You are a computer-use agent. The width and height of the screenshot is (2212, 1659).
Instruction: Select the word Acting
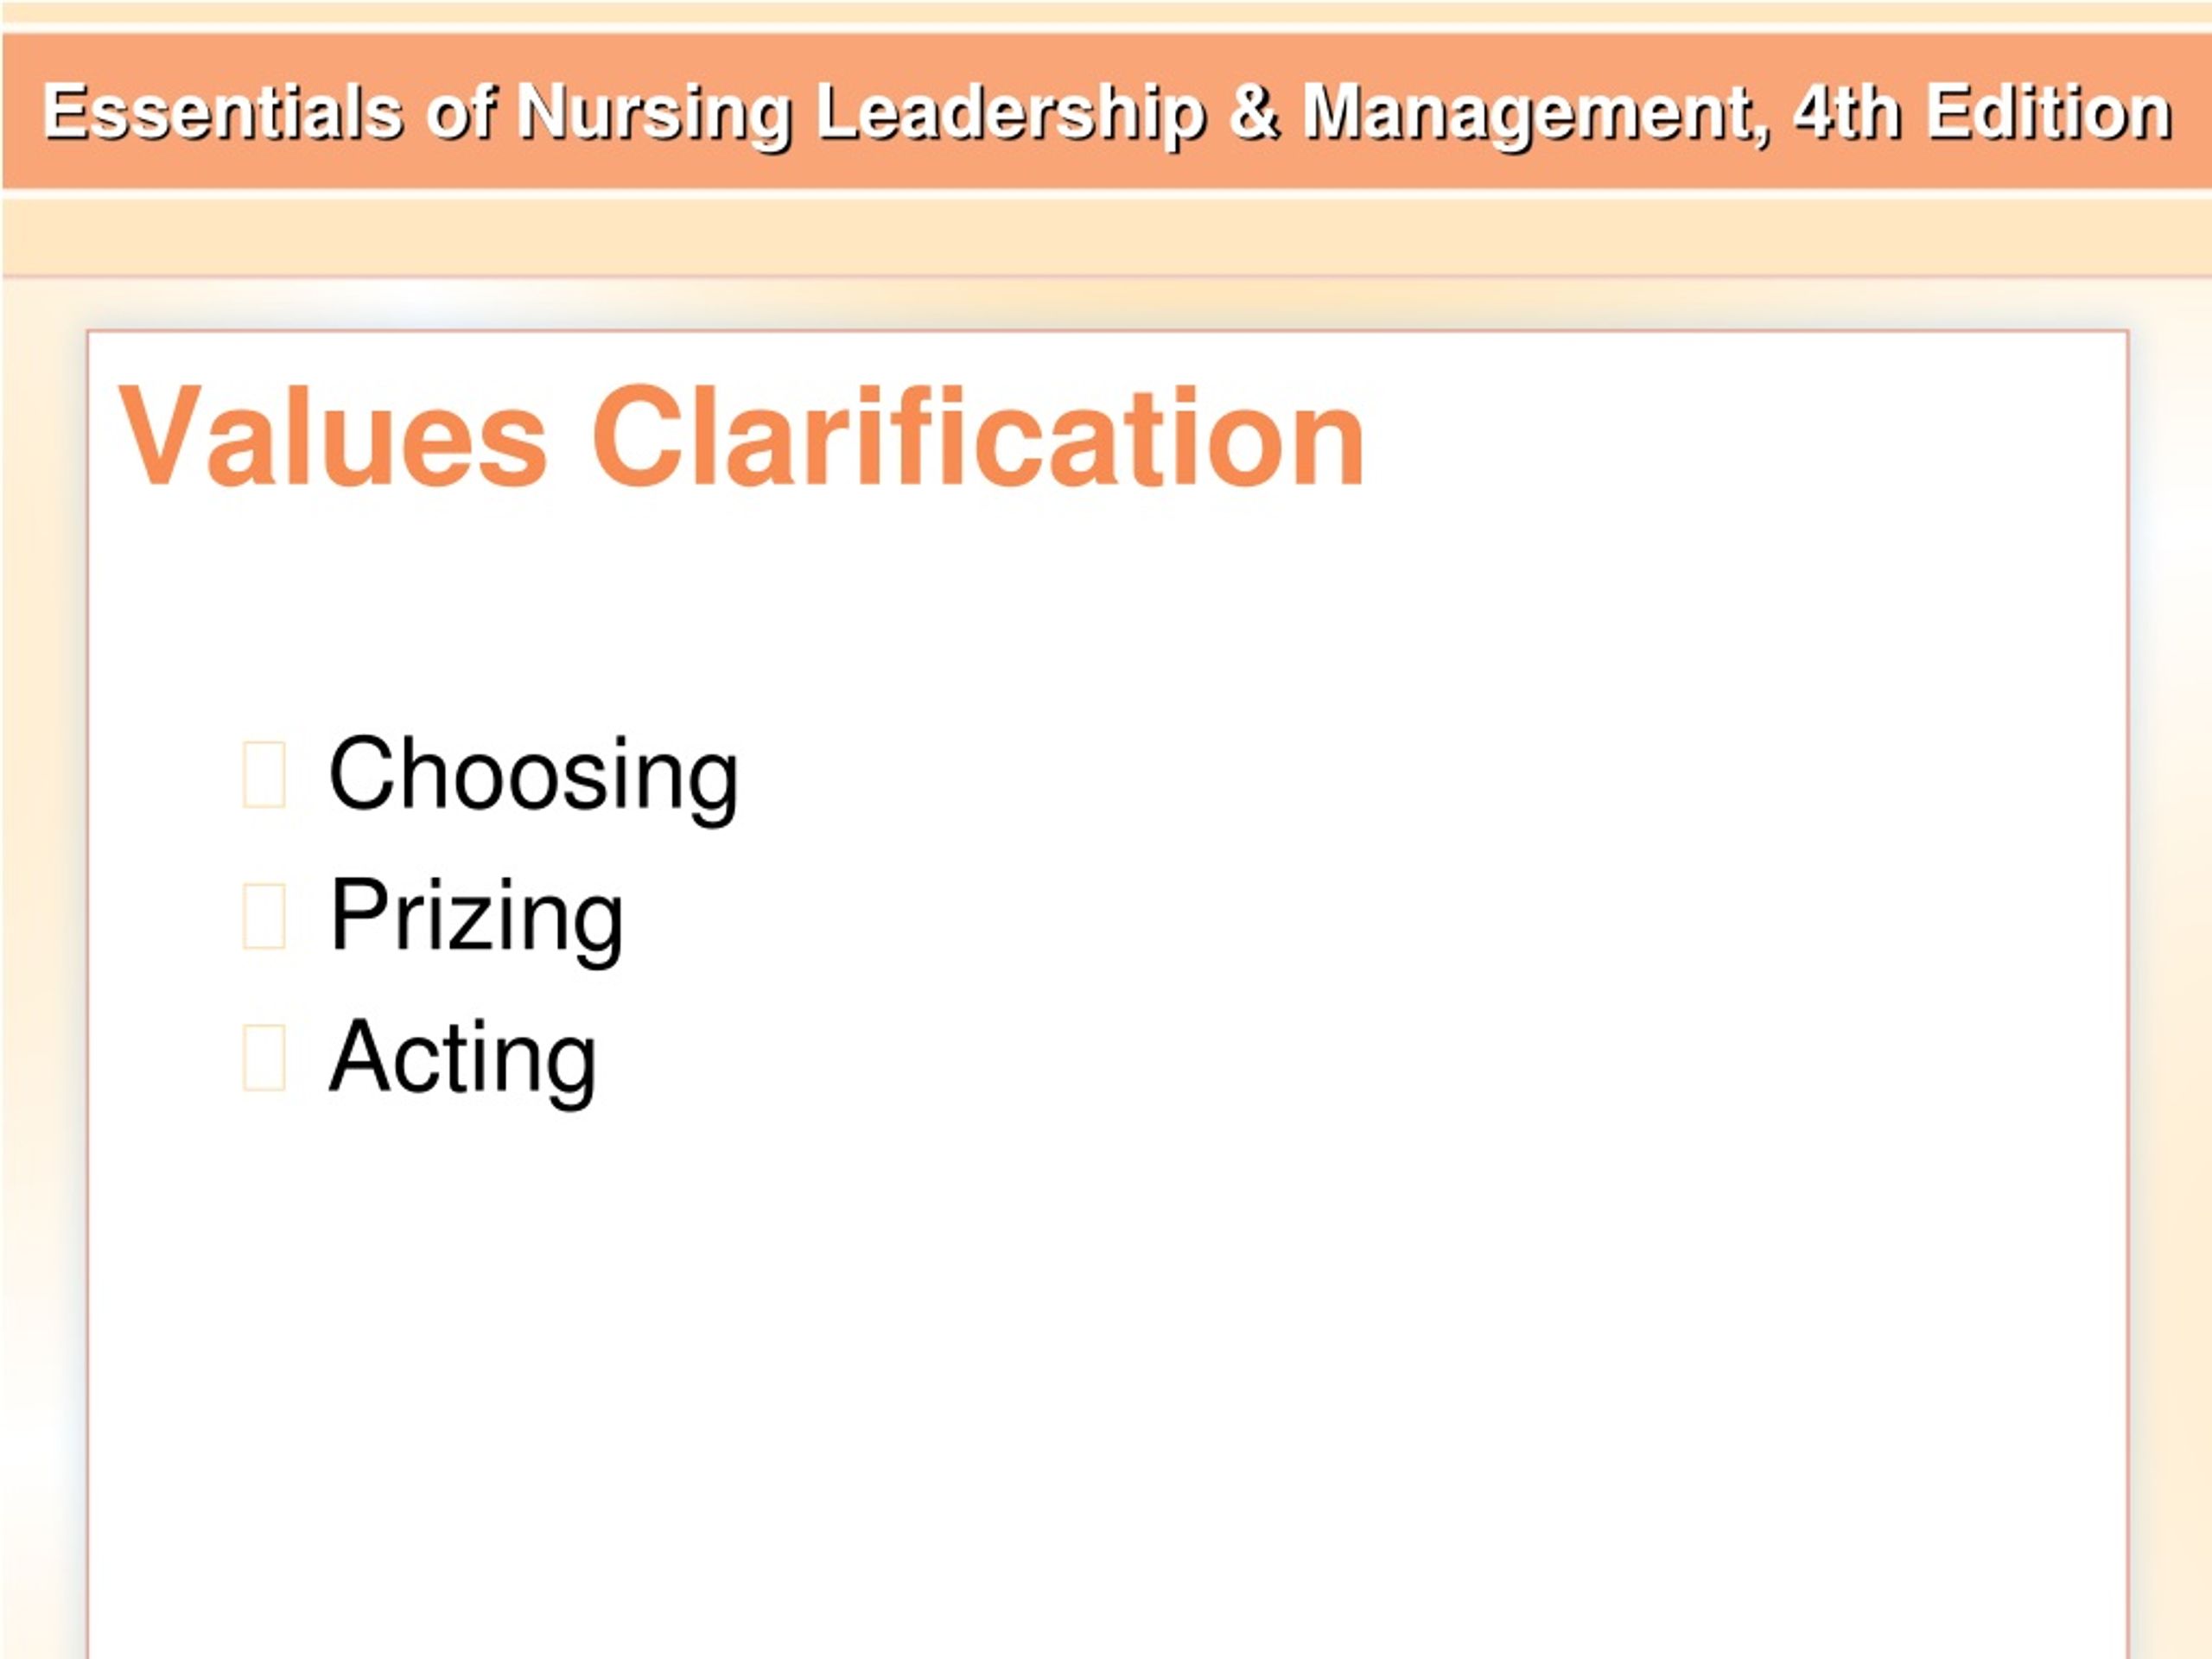463,1060
